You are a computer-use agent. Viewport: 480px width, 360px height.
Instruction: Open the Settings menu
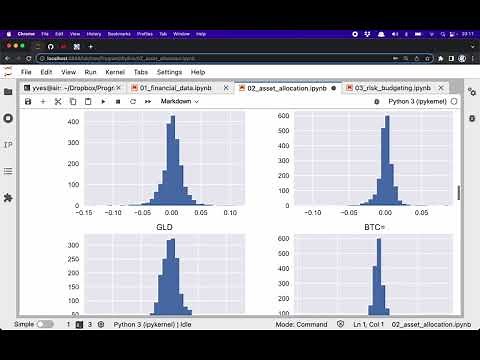pyautogui.click(x=169, y=72)
